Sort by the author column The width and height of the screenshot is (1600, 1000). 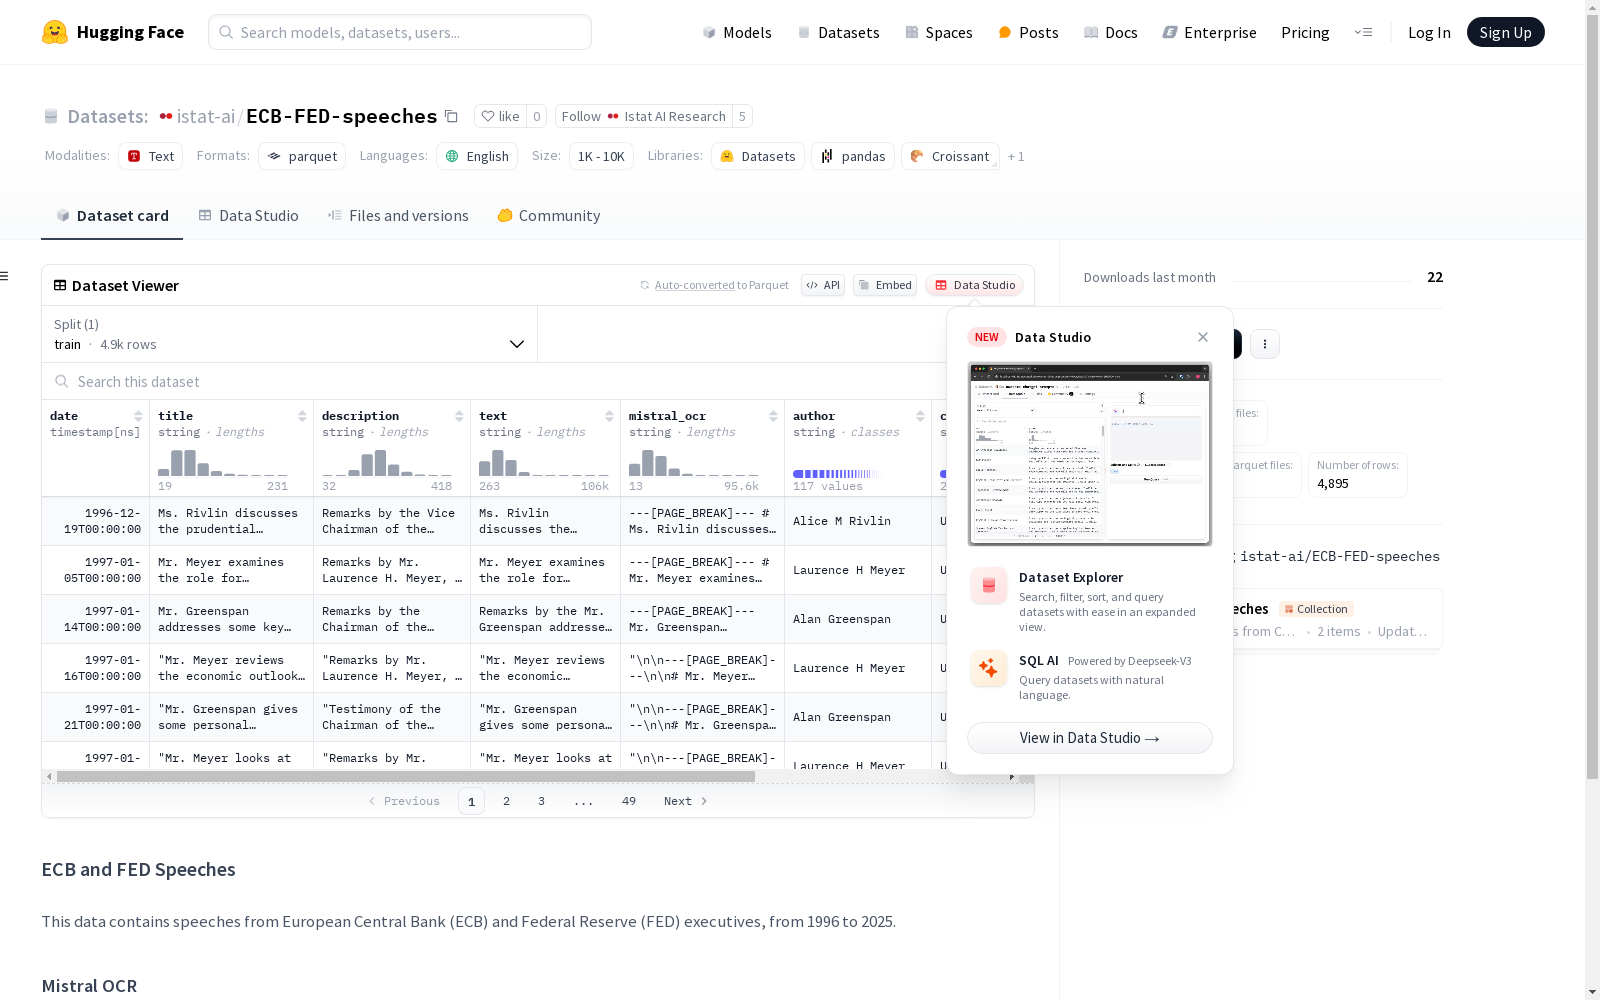click(920, 416)
